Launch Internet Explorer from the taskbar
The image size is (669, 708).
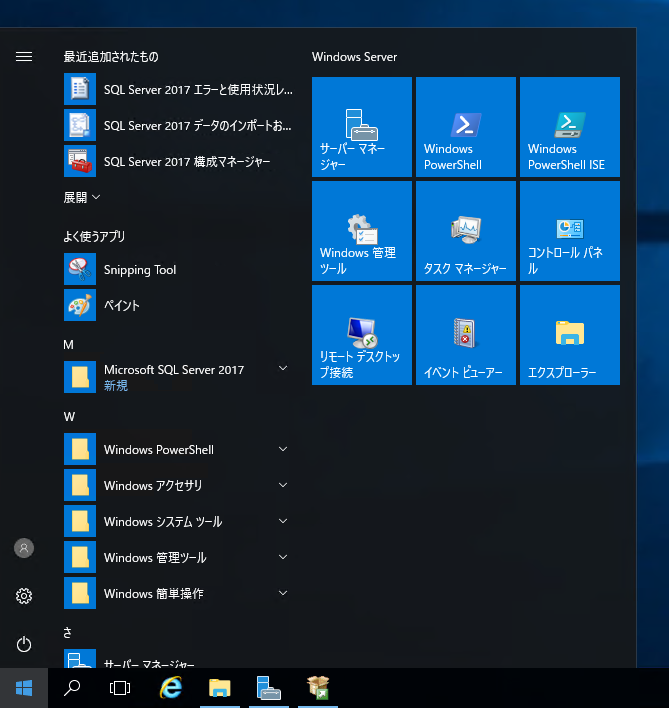pyautogui.click(x=171, y=688)
